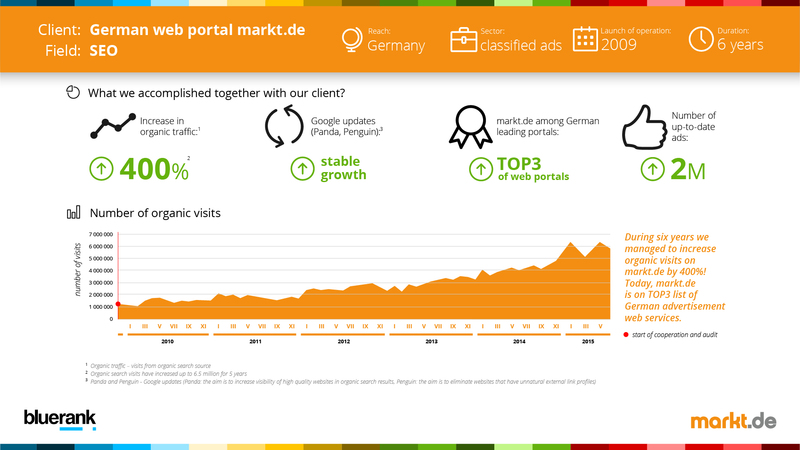Click the bluerank logo

(60, 419)
